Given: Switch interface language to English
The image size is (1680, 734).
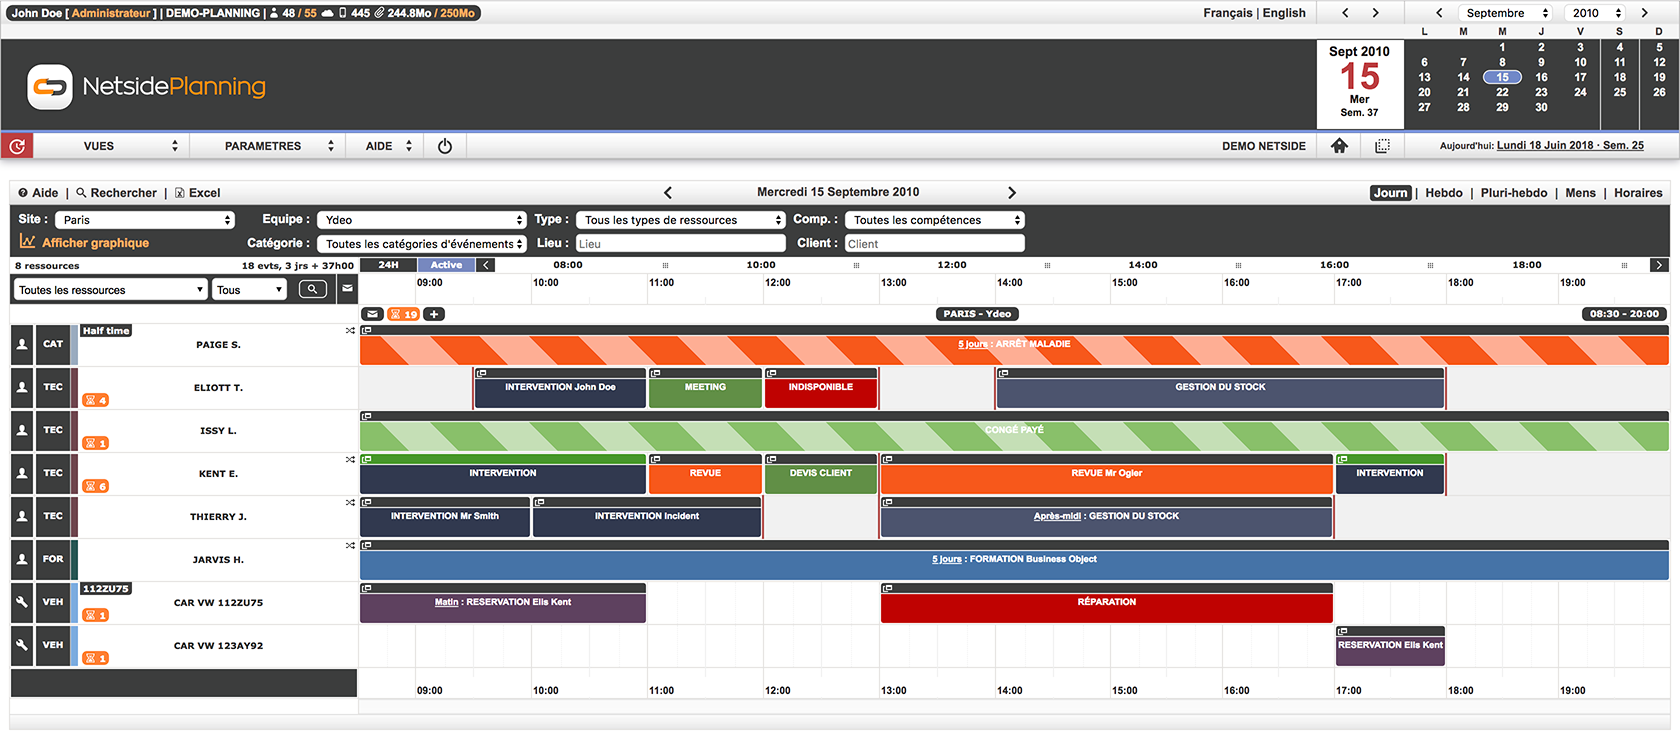Looking at the screenshot, I should (x=1284, y=13).
